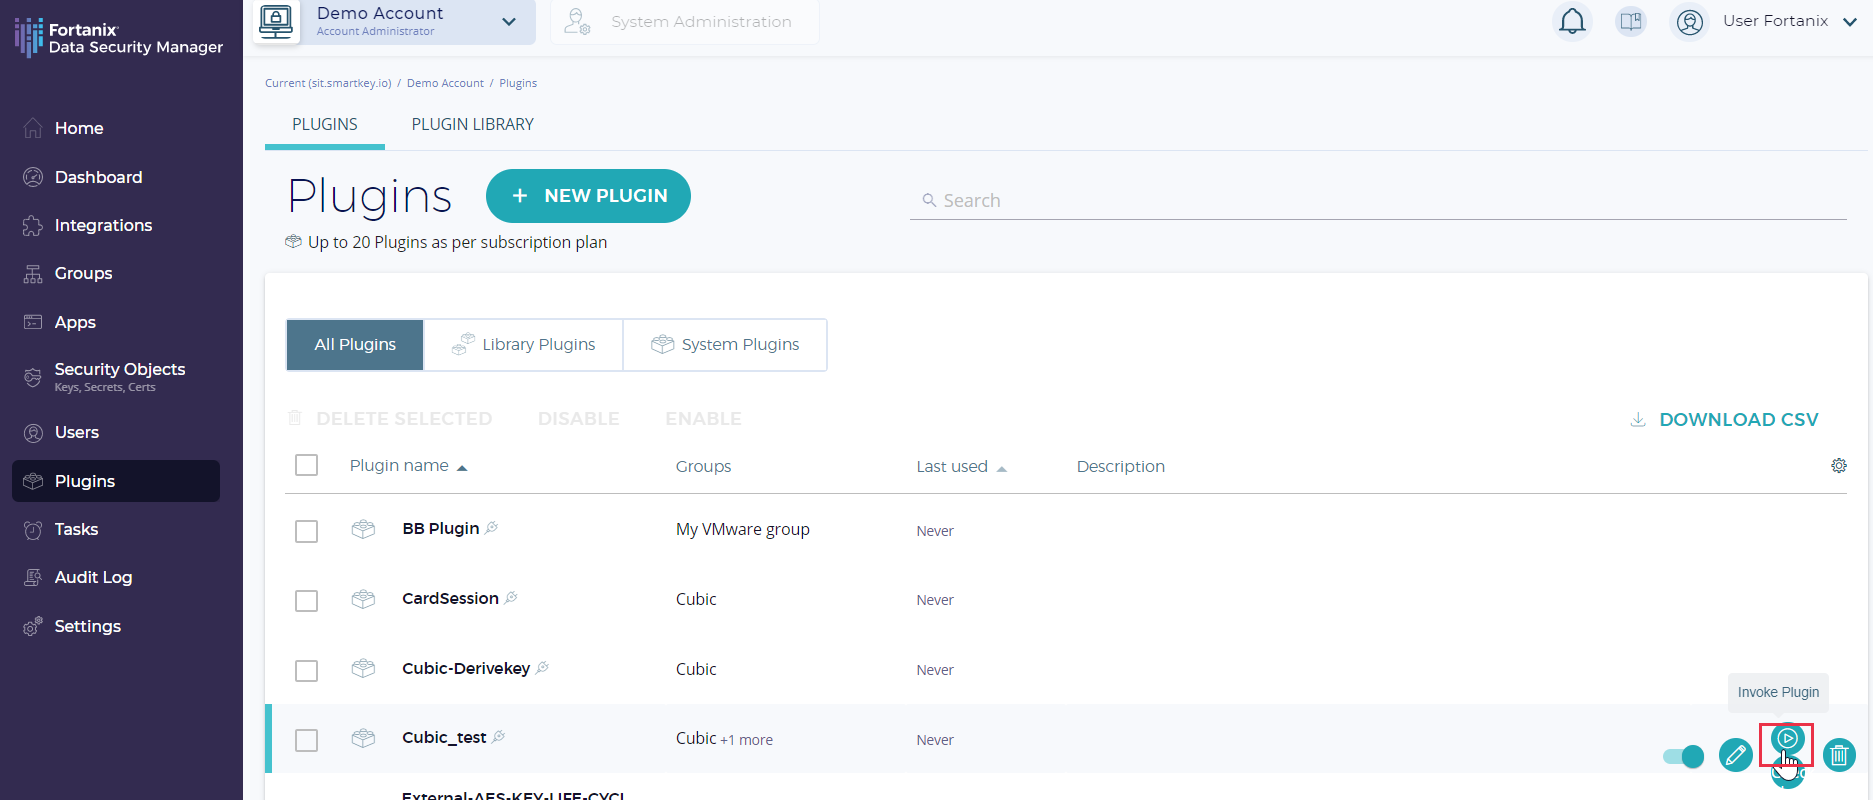Tick the select-all plugins checkbox
The width and height of the screenshot is (1873, 800).
point(307,465)
